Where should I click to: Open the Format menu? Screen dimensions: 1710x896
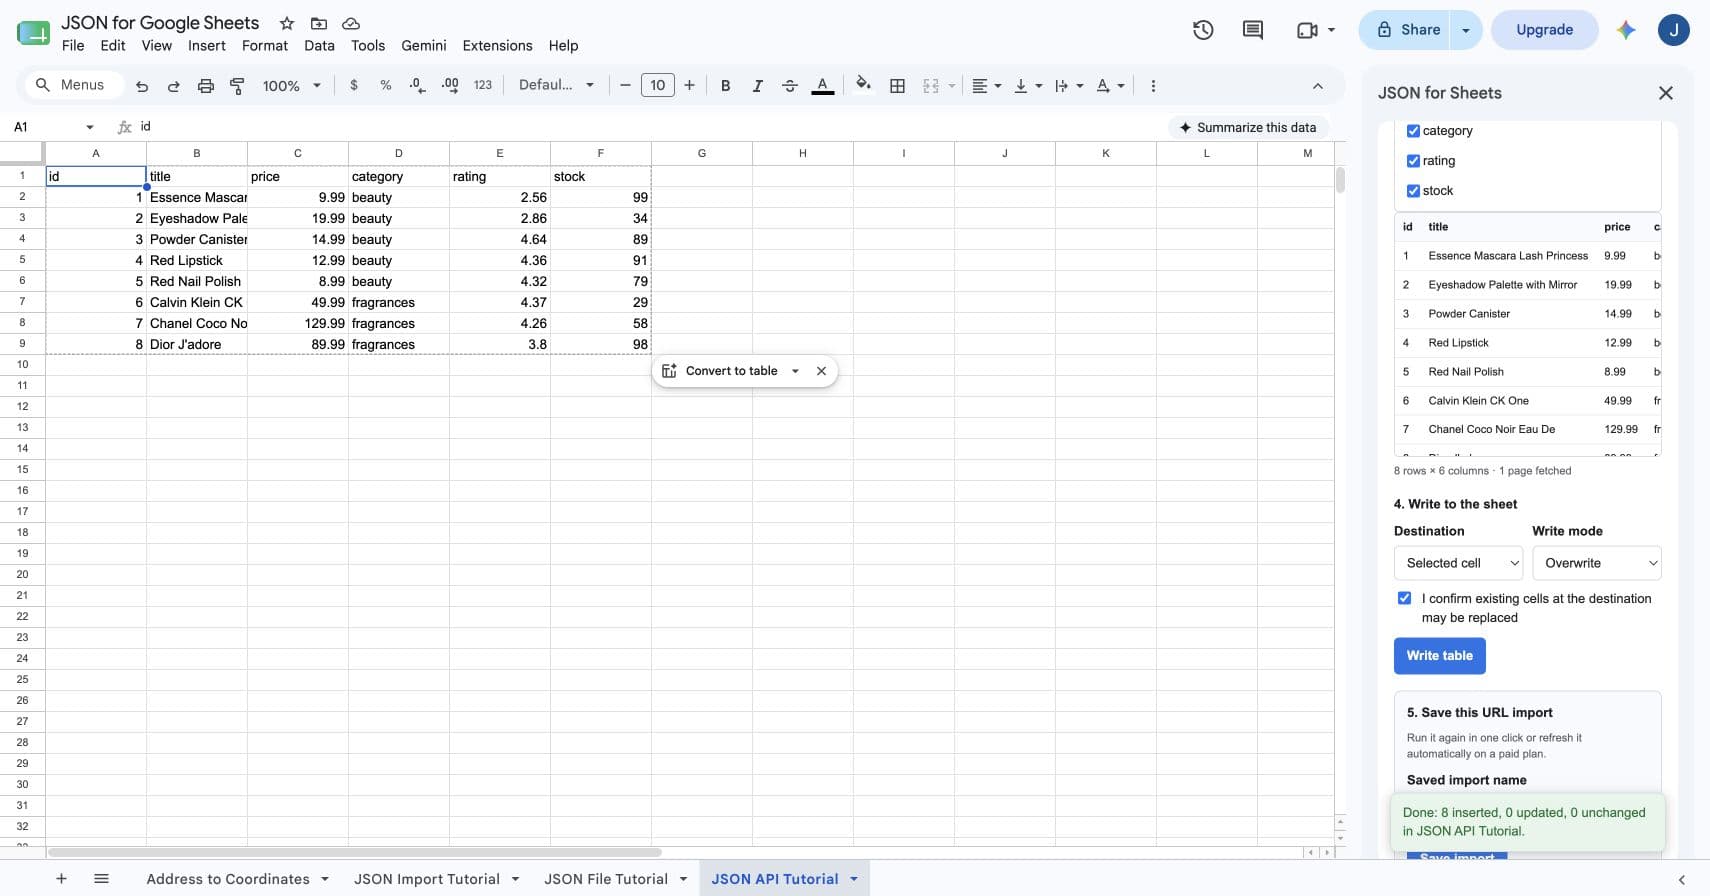click(x=265, y=46)
